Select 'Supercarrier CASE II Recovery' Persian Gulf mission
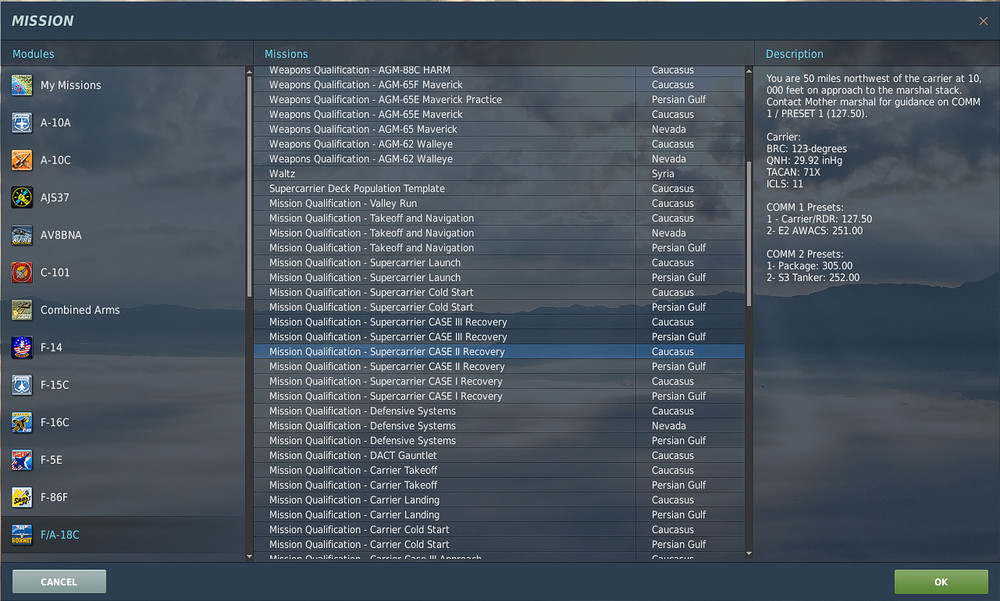Viewport: 1000px width, 601px height. coord(499,366)
